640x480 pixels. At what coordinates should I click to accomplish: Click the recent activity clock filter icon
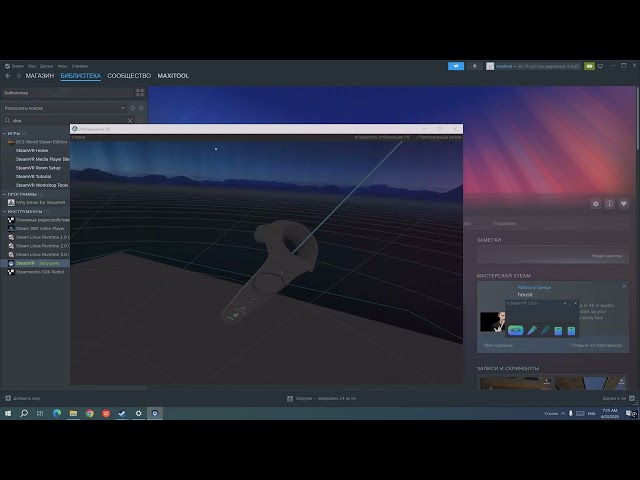pyautogui.click(x=132, y=108)
